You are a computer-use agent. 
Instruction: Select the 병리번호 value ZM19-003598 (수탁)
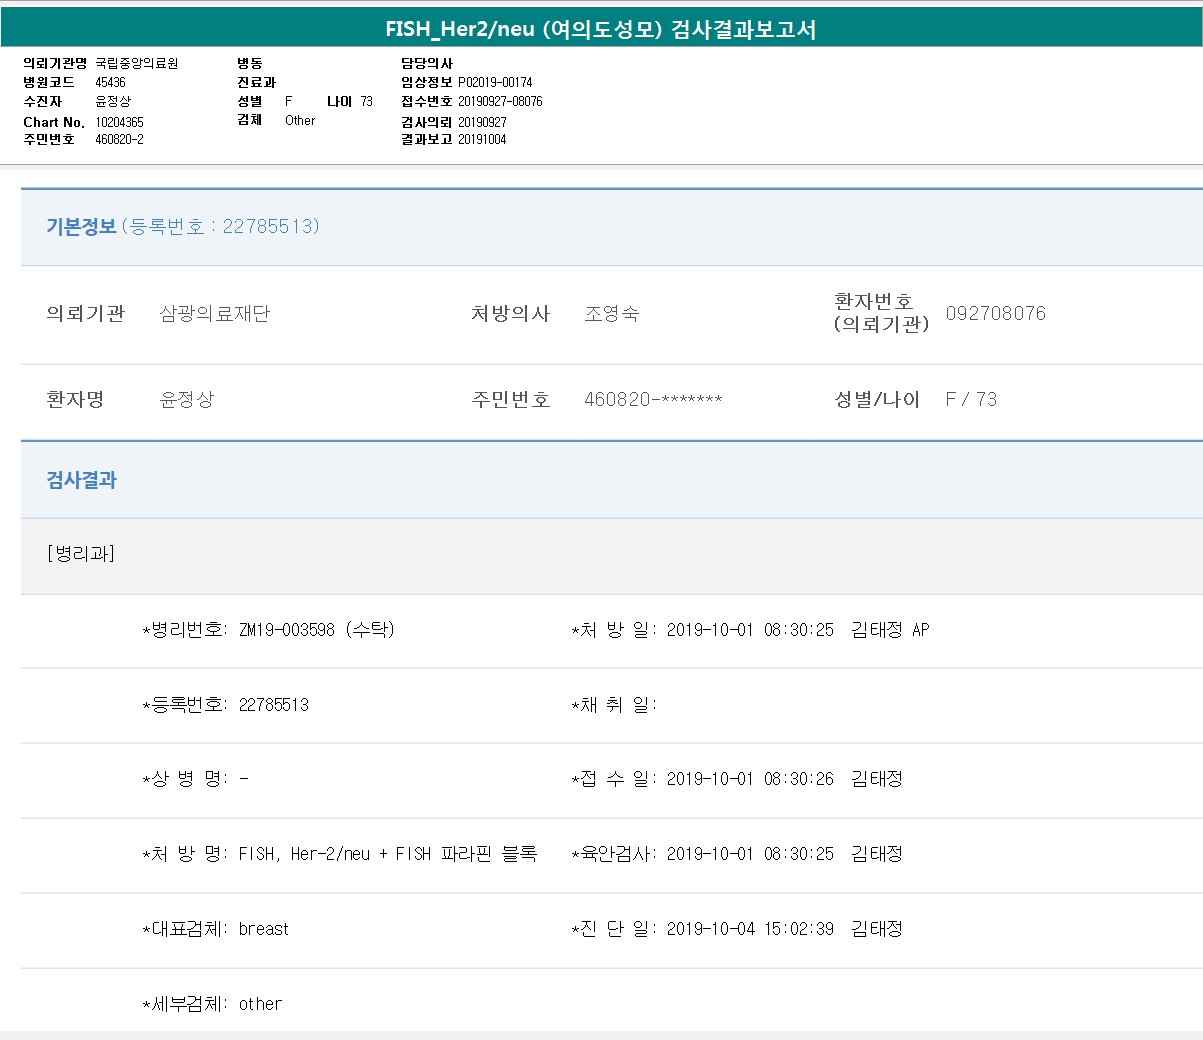coord(317,630)
